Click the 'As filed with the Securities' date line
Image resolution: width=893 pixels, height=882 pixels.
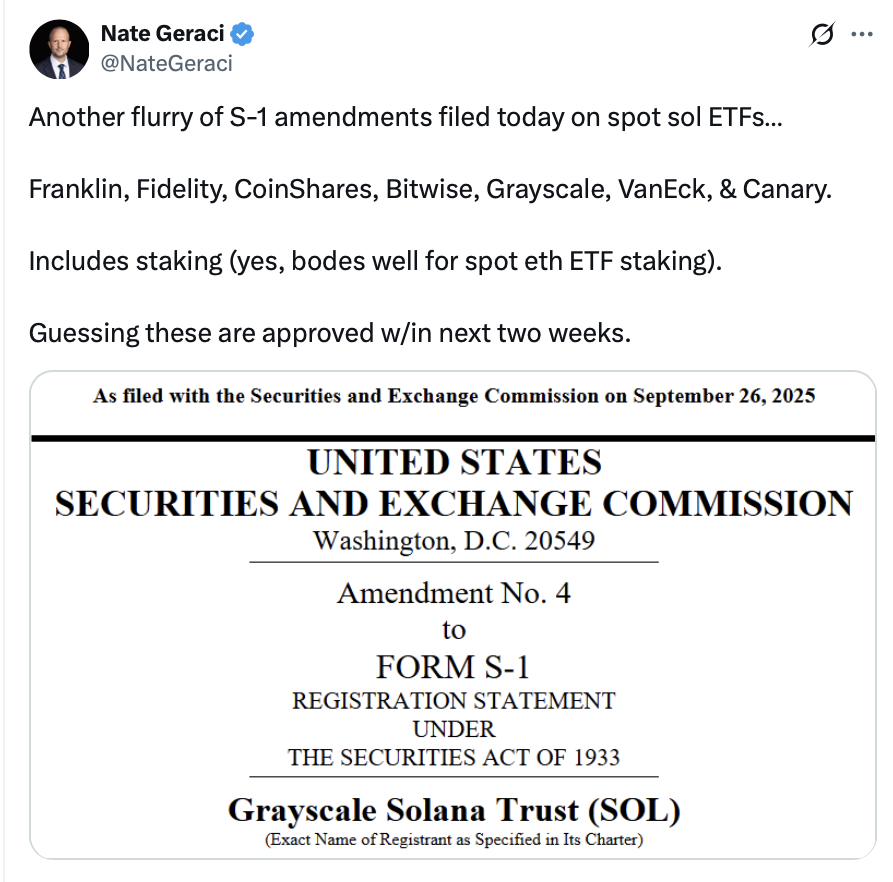click(454, 396)
